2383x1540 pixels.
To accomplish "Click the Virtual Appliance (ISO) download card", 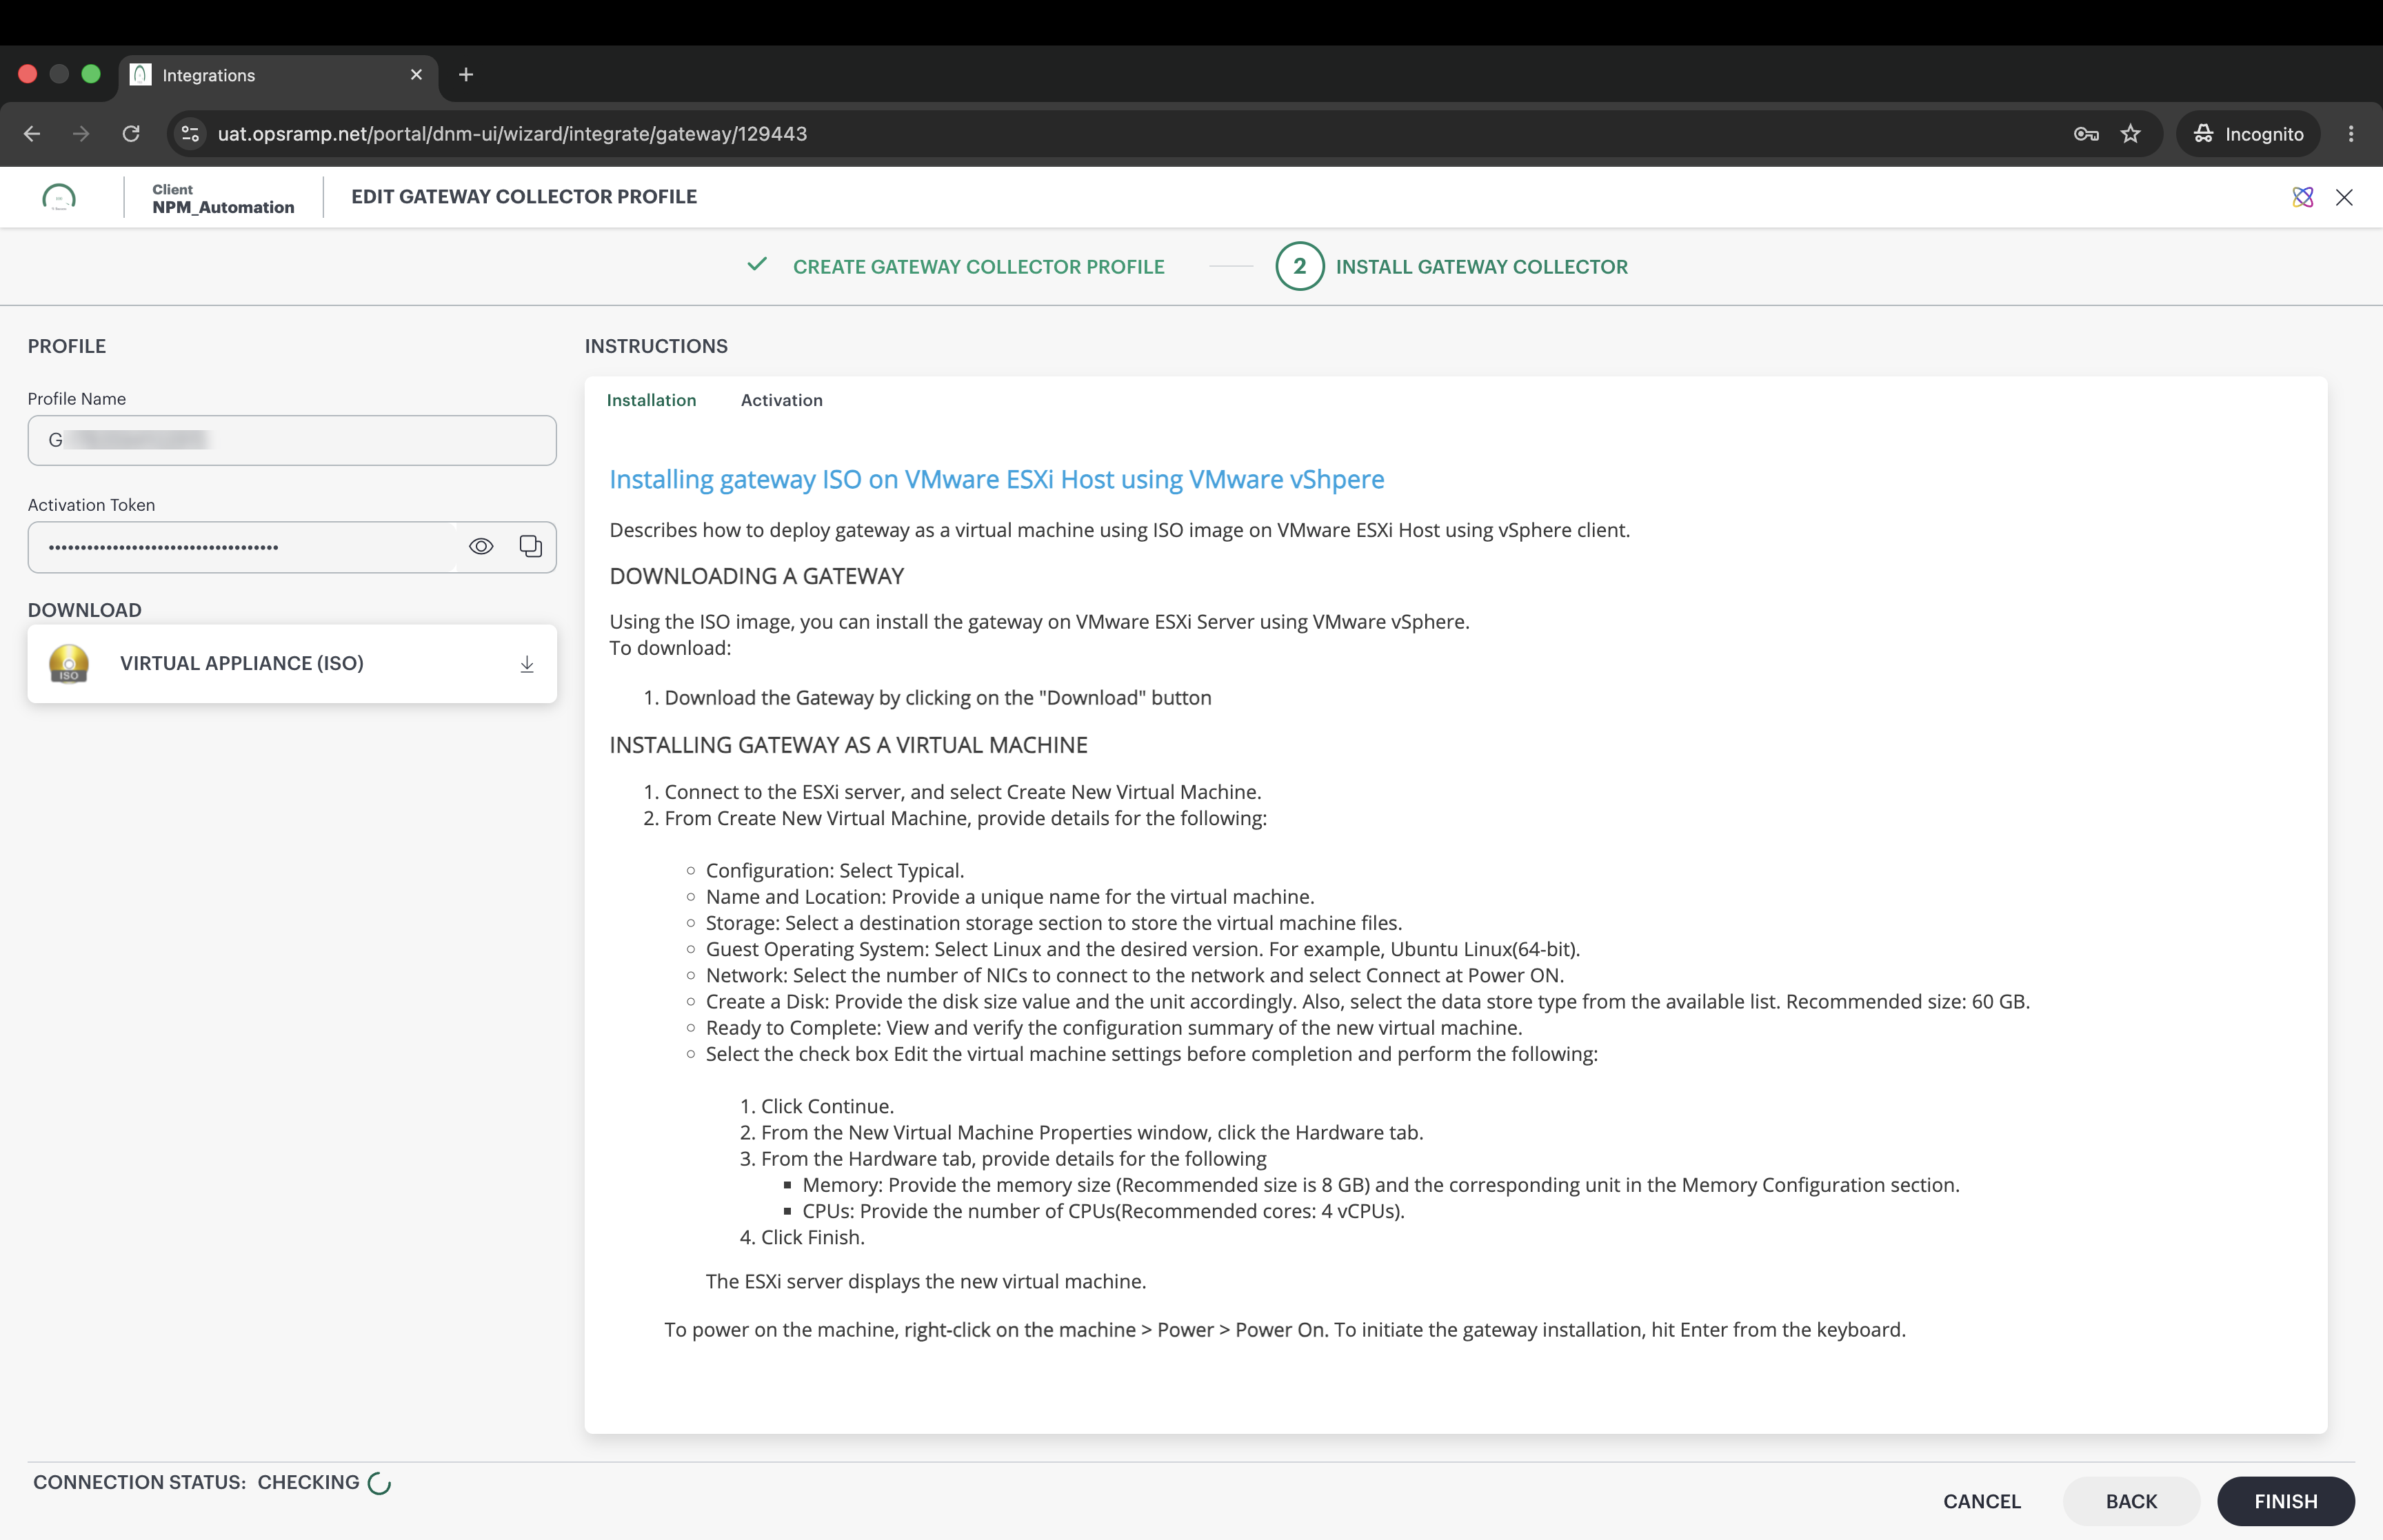I will pos(292,664).
